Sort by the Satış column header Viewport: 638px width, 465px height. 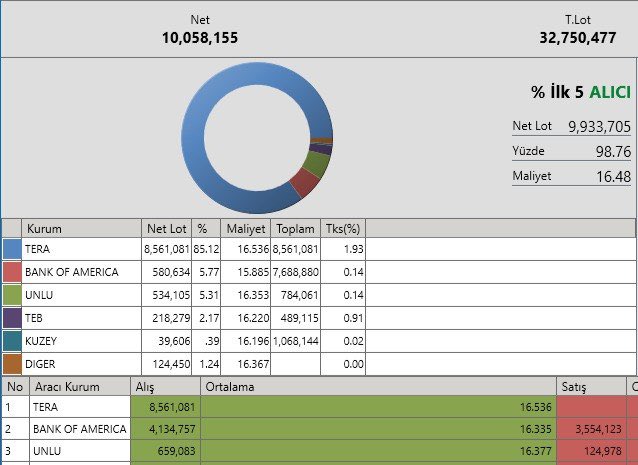coord(591,386)
